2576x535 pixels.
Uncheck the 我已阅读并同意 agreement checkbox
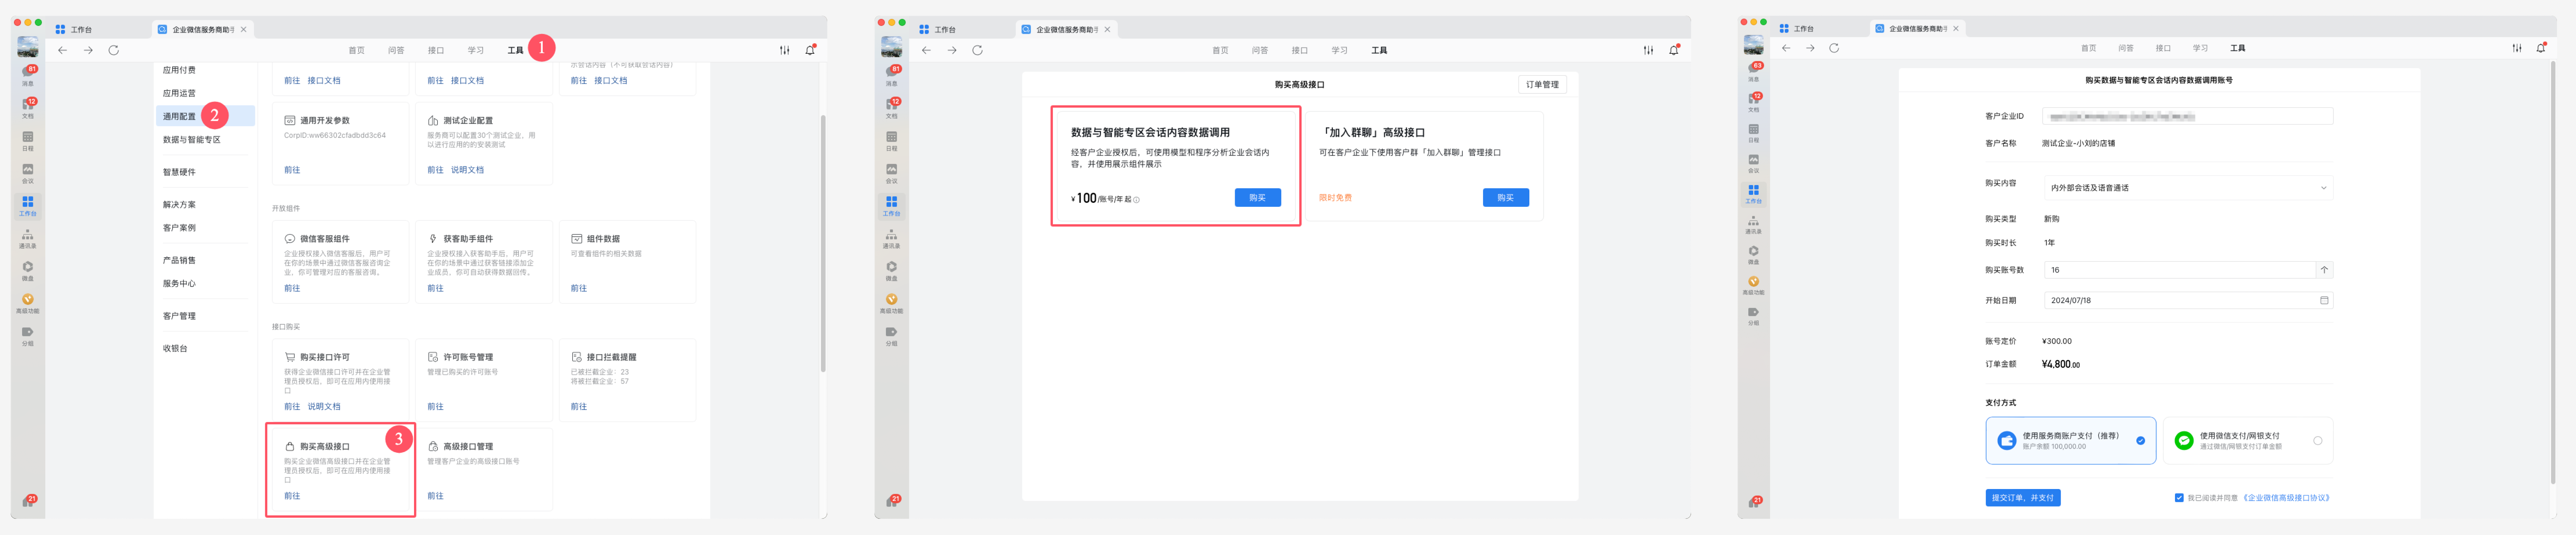pos(2178,498)
